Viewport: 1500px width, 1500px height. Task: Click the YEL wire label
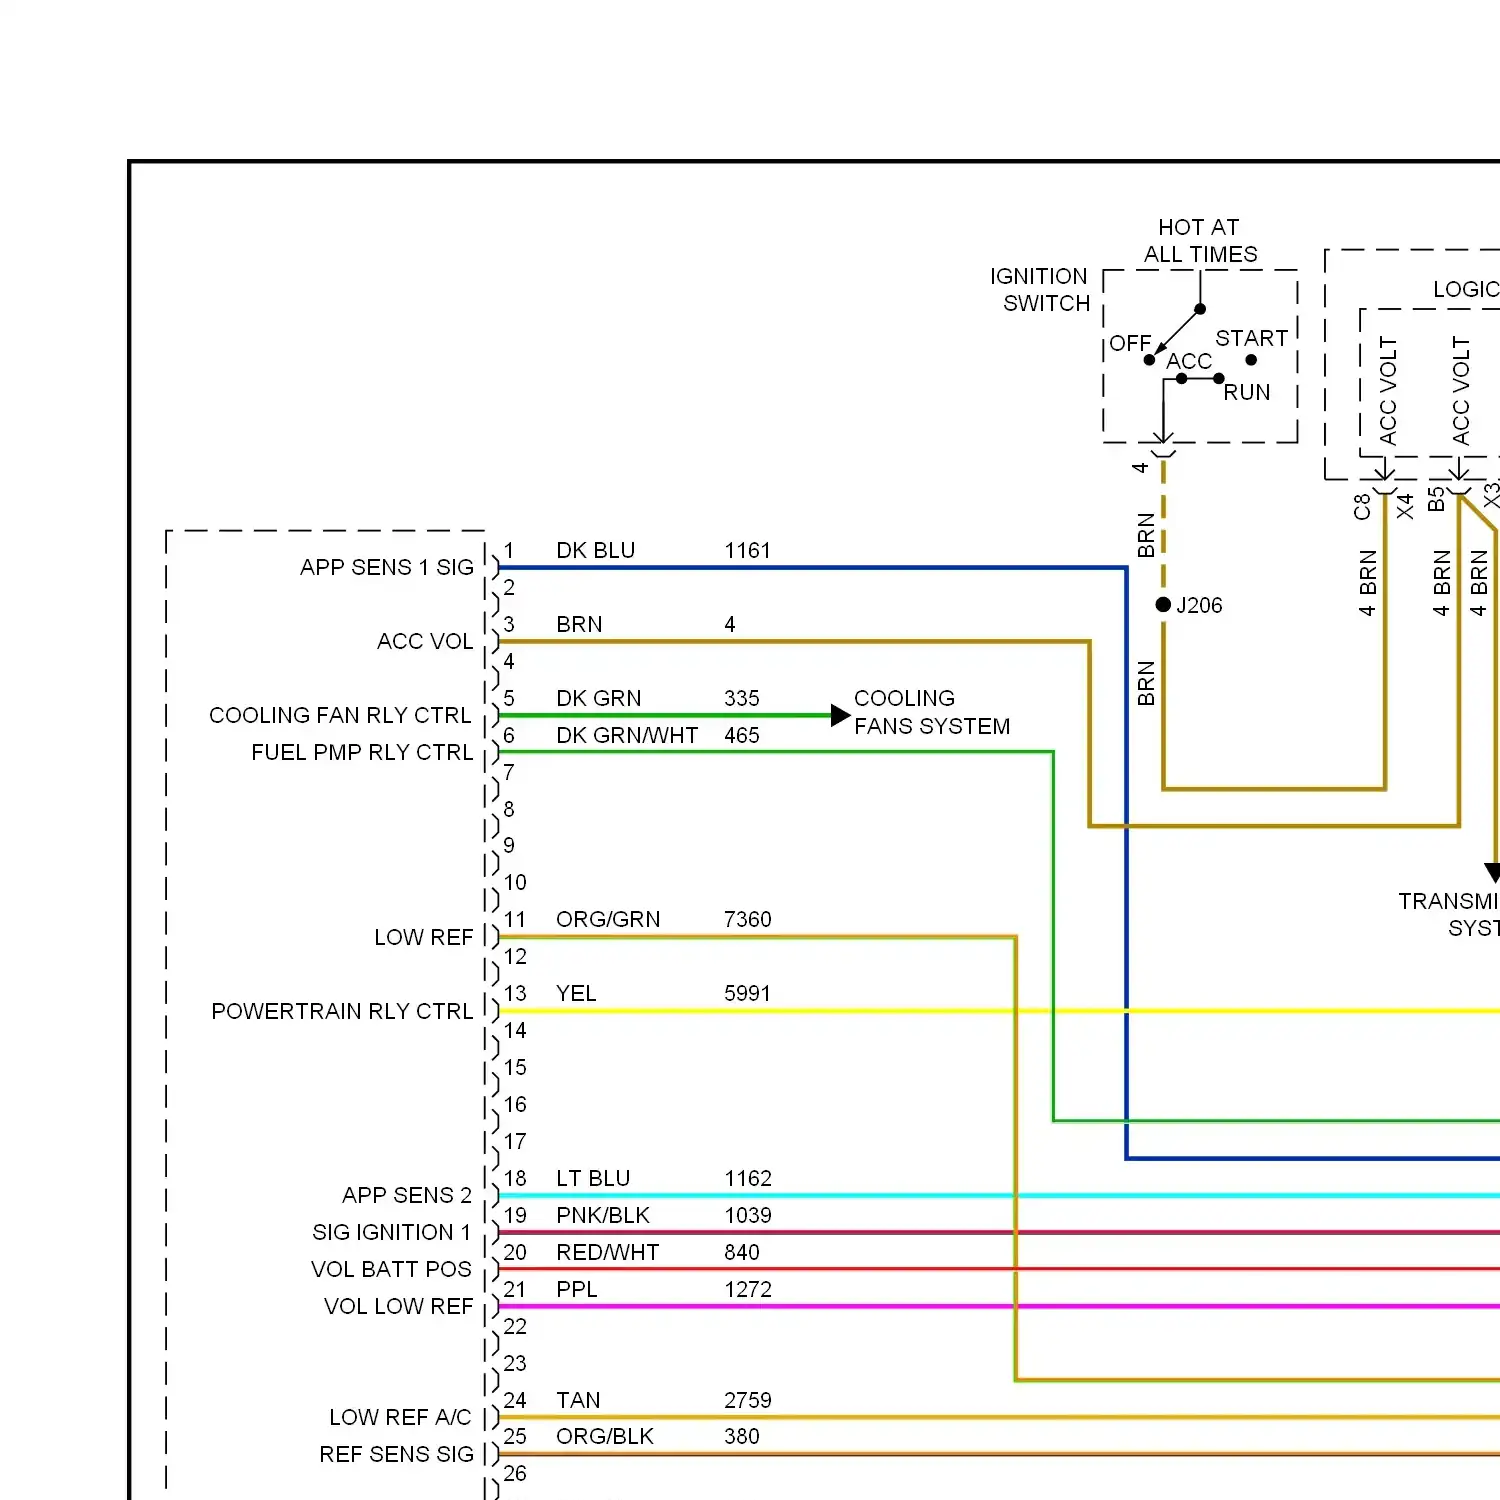tap(576, 993)
